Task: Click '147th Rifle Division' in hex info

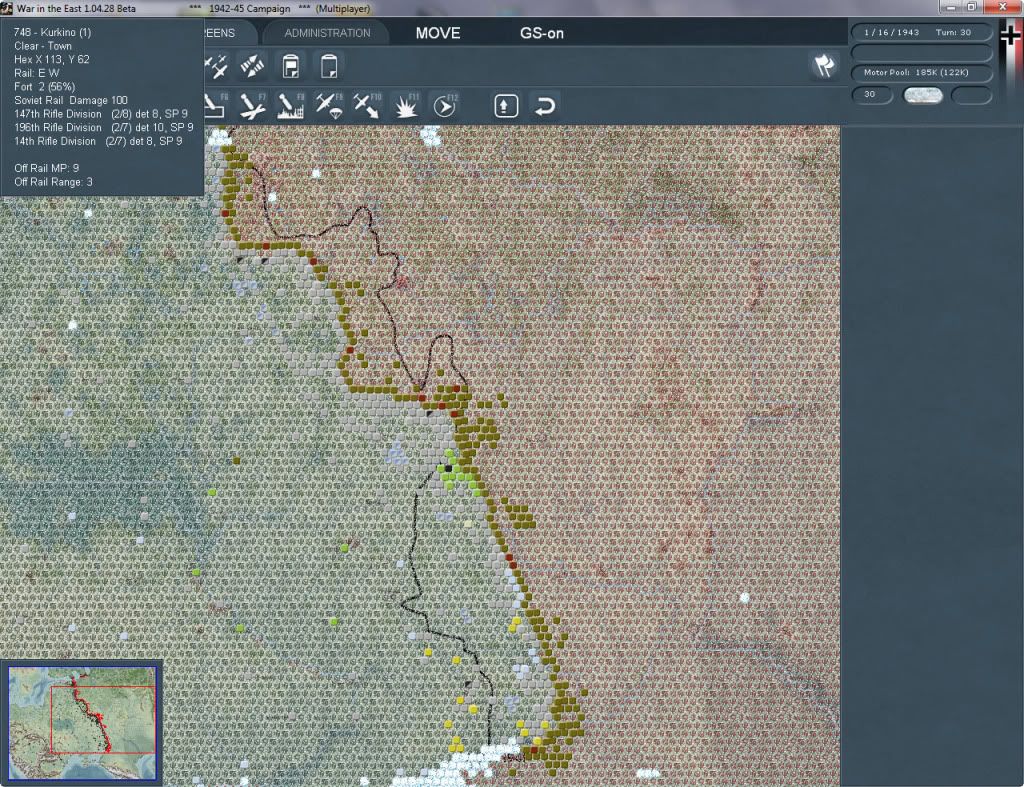Action: [x=58, y=114]
